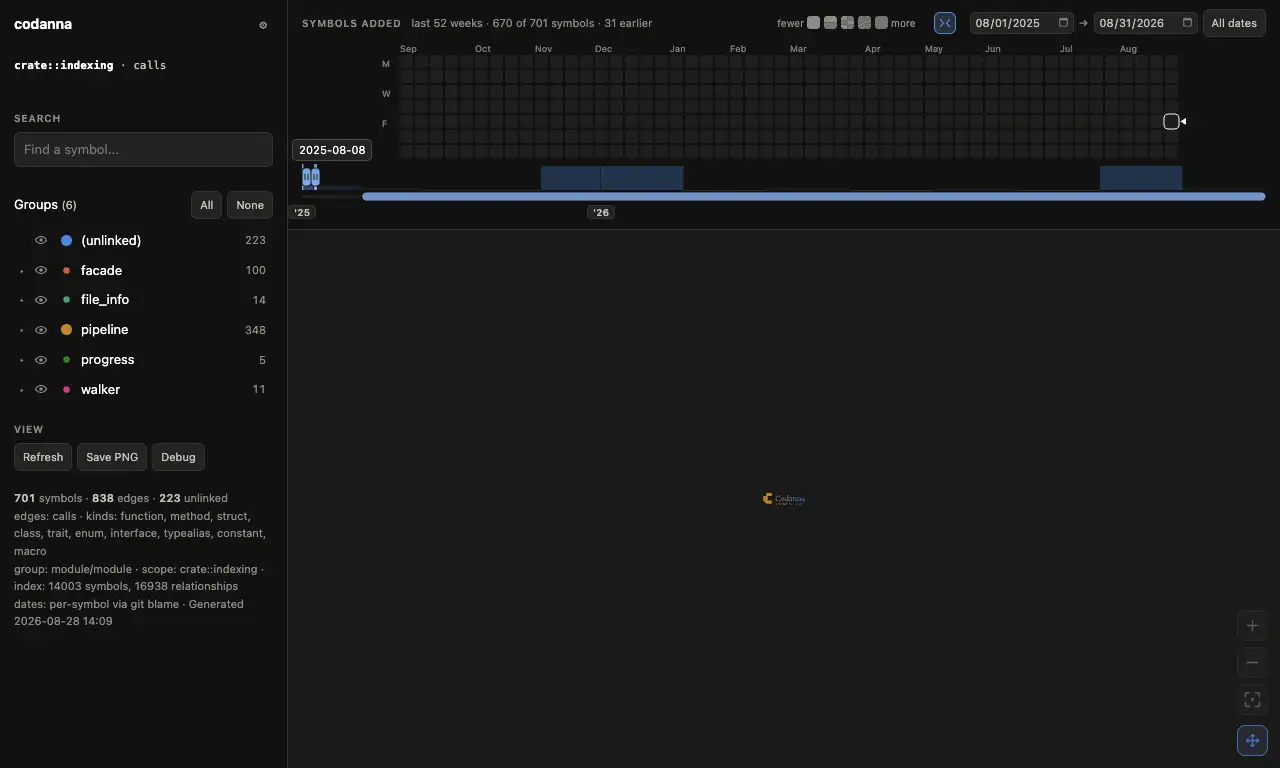Click the None groups button
The width and height of the screenshot is (1280, 768).
pyautogui.click(x=250, y=205)
